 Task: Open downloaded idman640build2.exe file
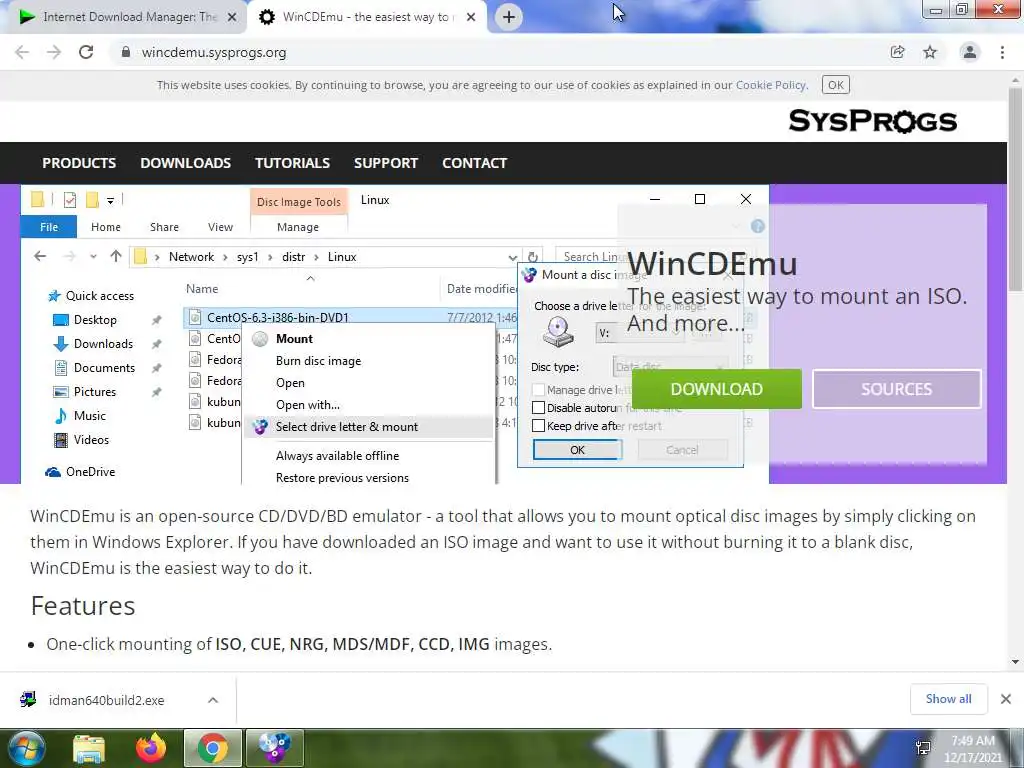coord(106,701)
